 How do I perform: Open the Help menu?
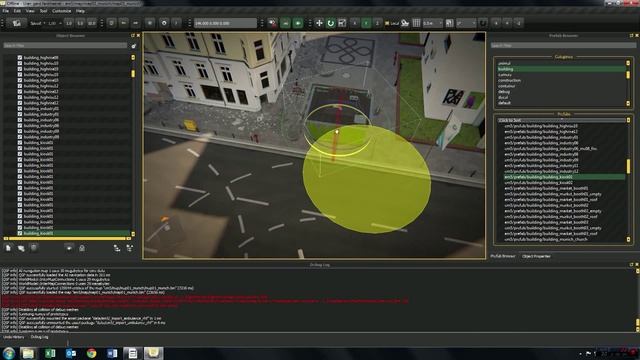coord(80,11)
